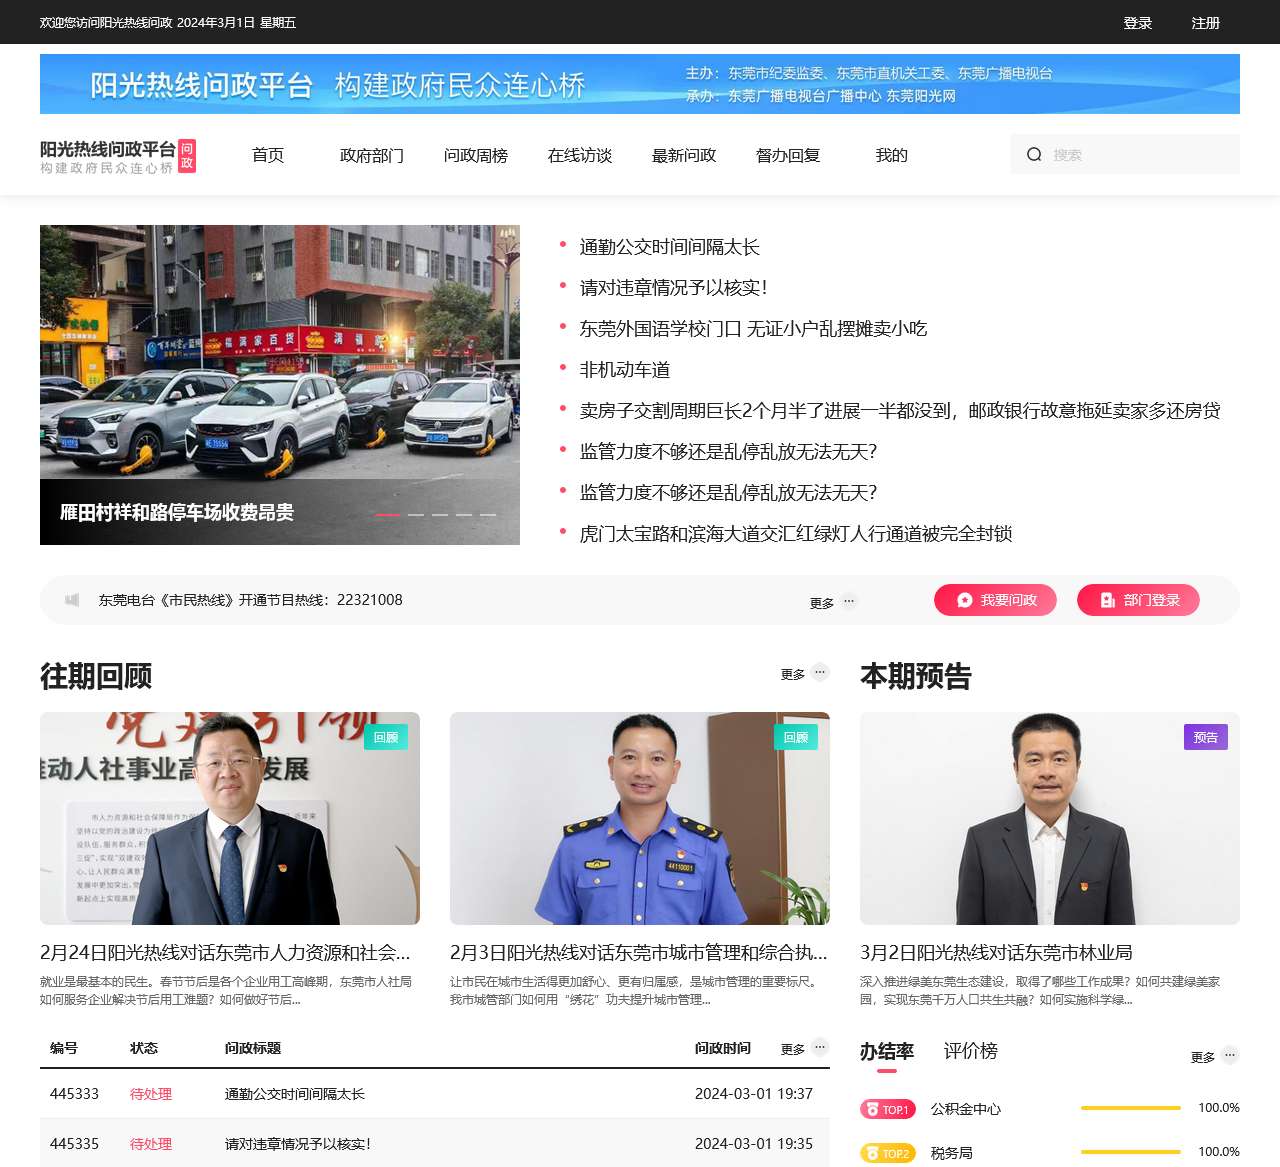Open headline about 邮政银行 delaying house loan
Screen dimensions: 1280x1167
click(900, 411)
